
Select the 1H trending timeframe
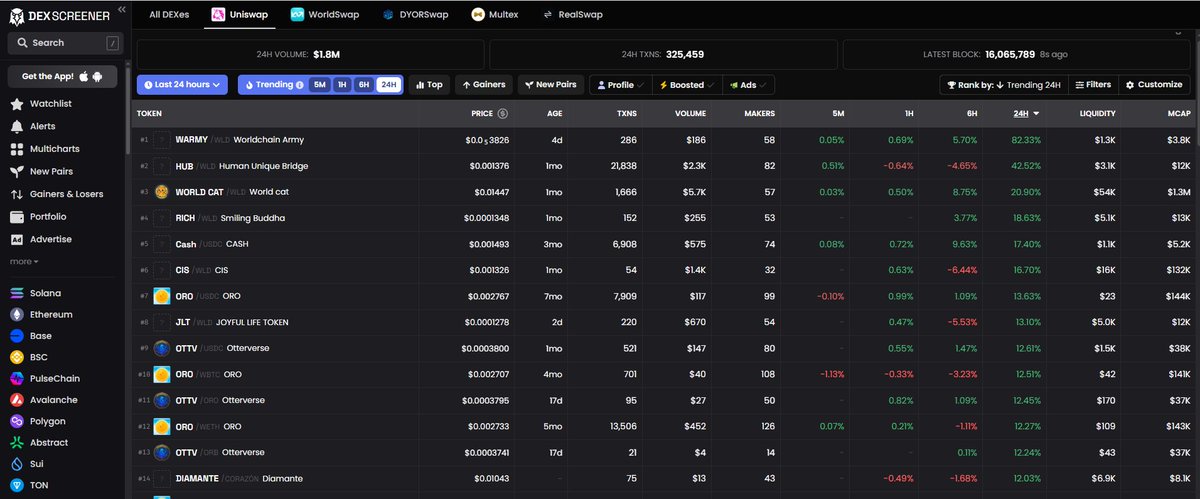click(342, 85)
